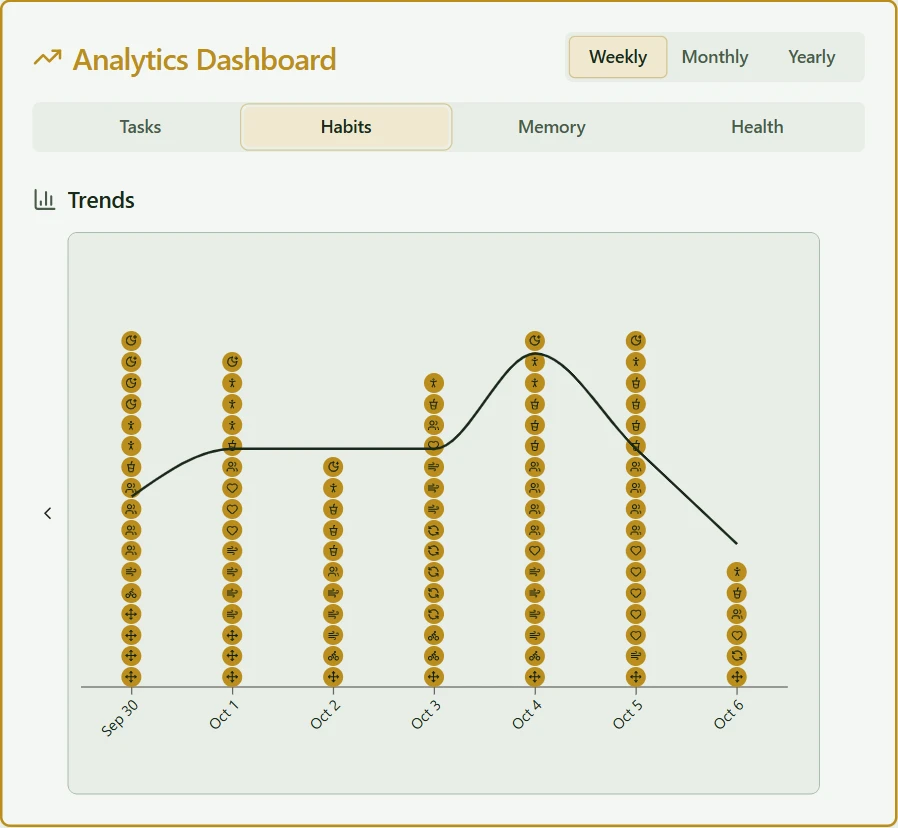
Task: Show the Health tab
Action: [757, 127]
